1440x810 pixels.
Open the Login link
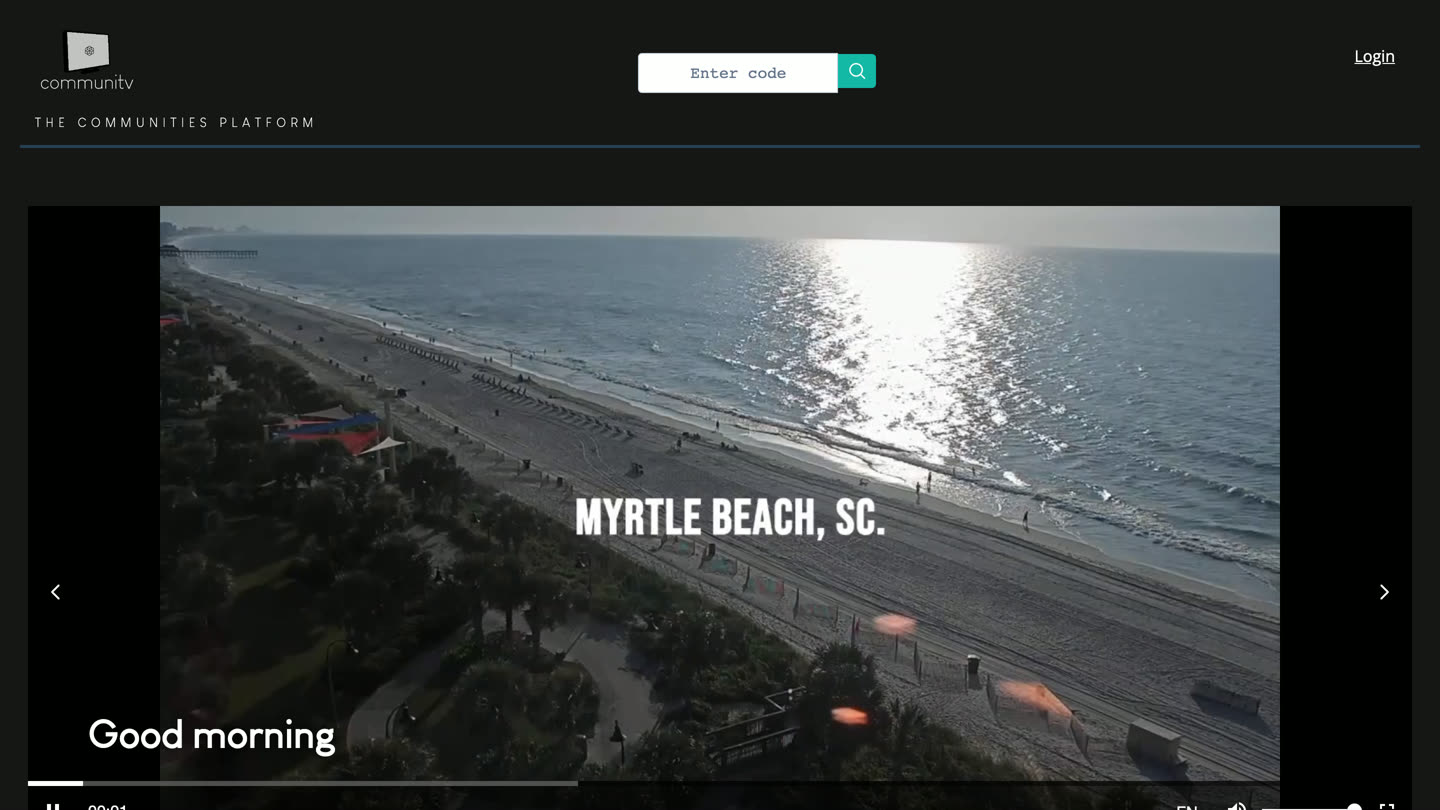pyautogui.click(x=1374, y=56)
